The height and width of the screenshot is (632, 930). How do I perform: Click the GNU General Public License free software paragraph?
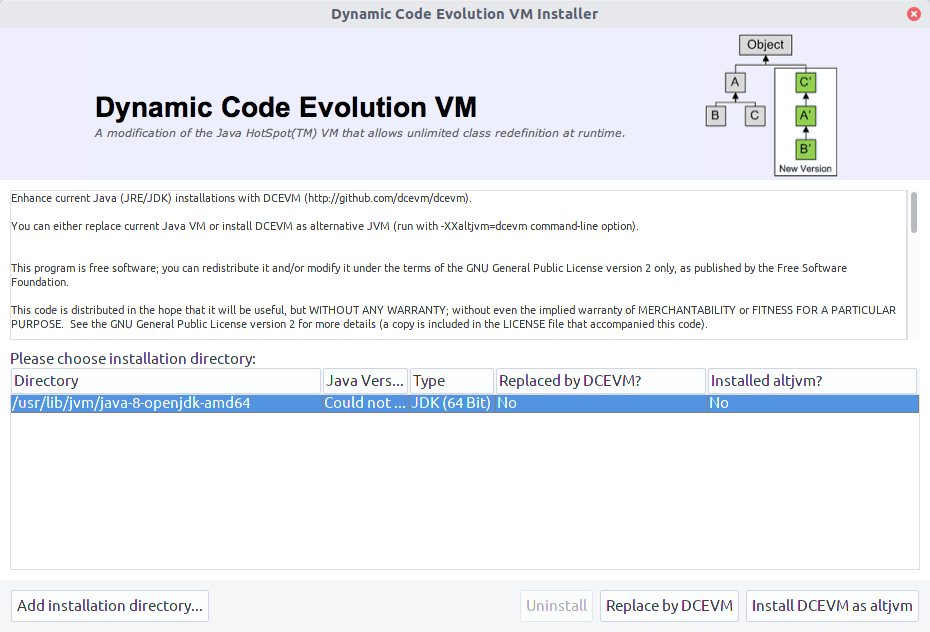tap(429, 275)
